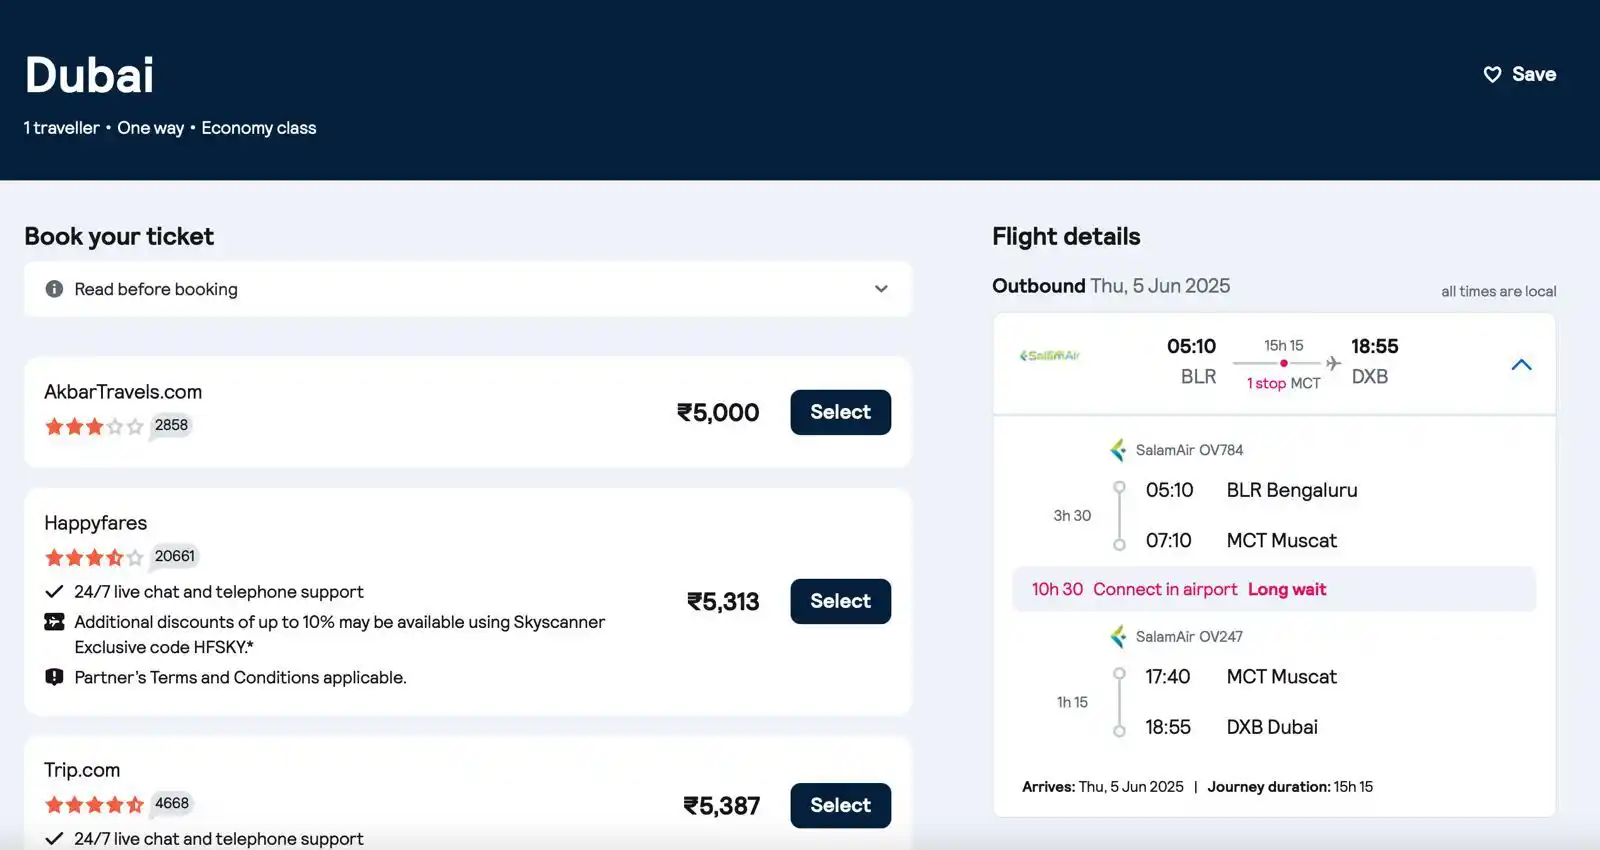Click Trip.com star rating
Image resolution: width=1600 pixels, height=850 pixels.
94,804
